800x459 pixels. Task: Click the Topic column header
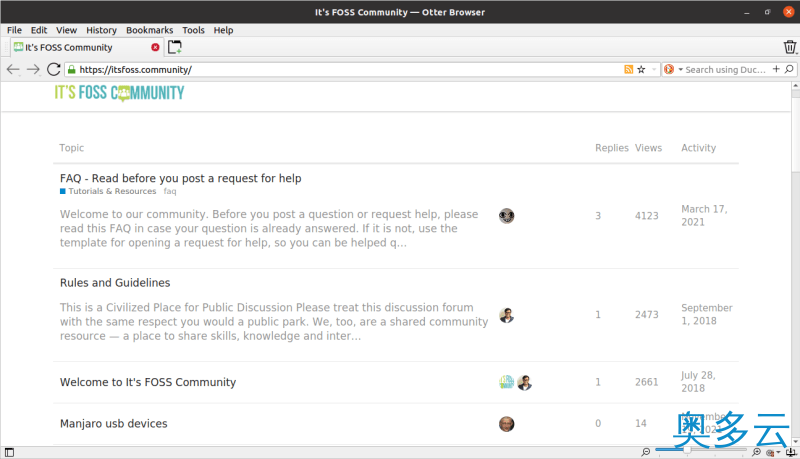click(71, 148)
